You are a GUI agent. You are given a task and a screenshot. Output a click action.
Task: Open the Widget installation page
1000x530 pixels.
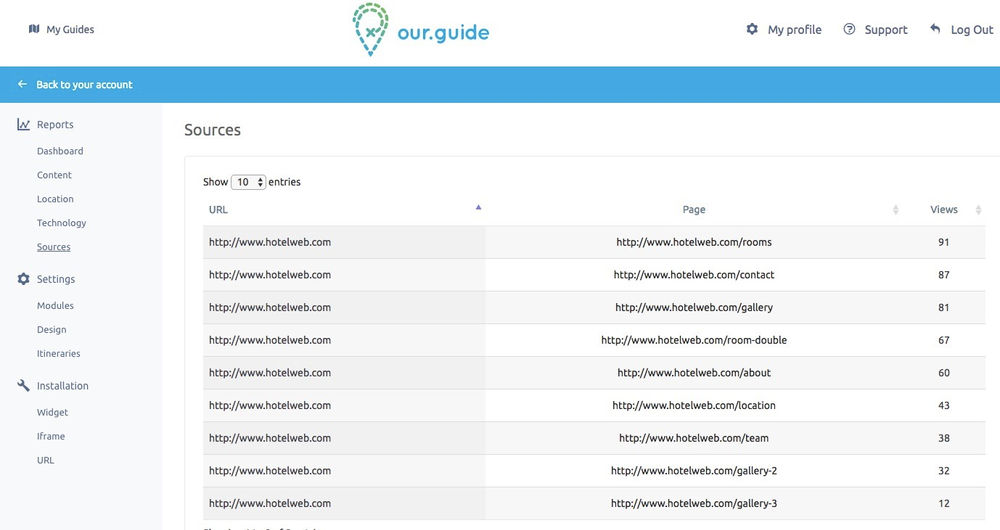click(52, 413)
